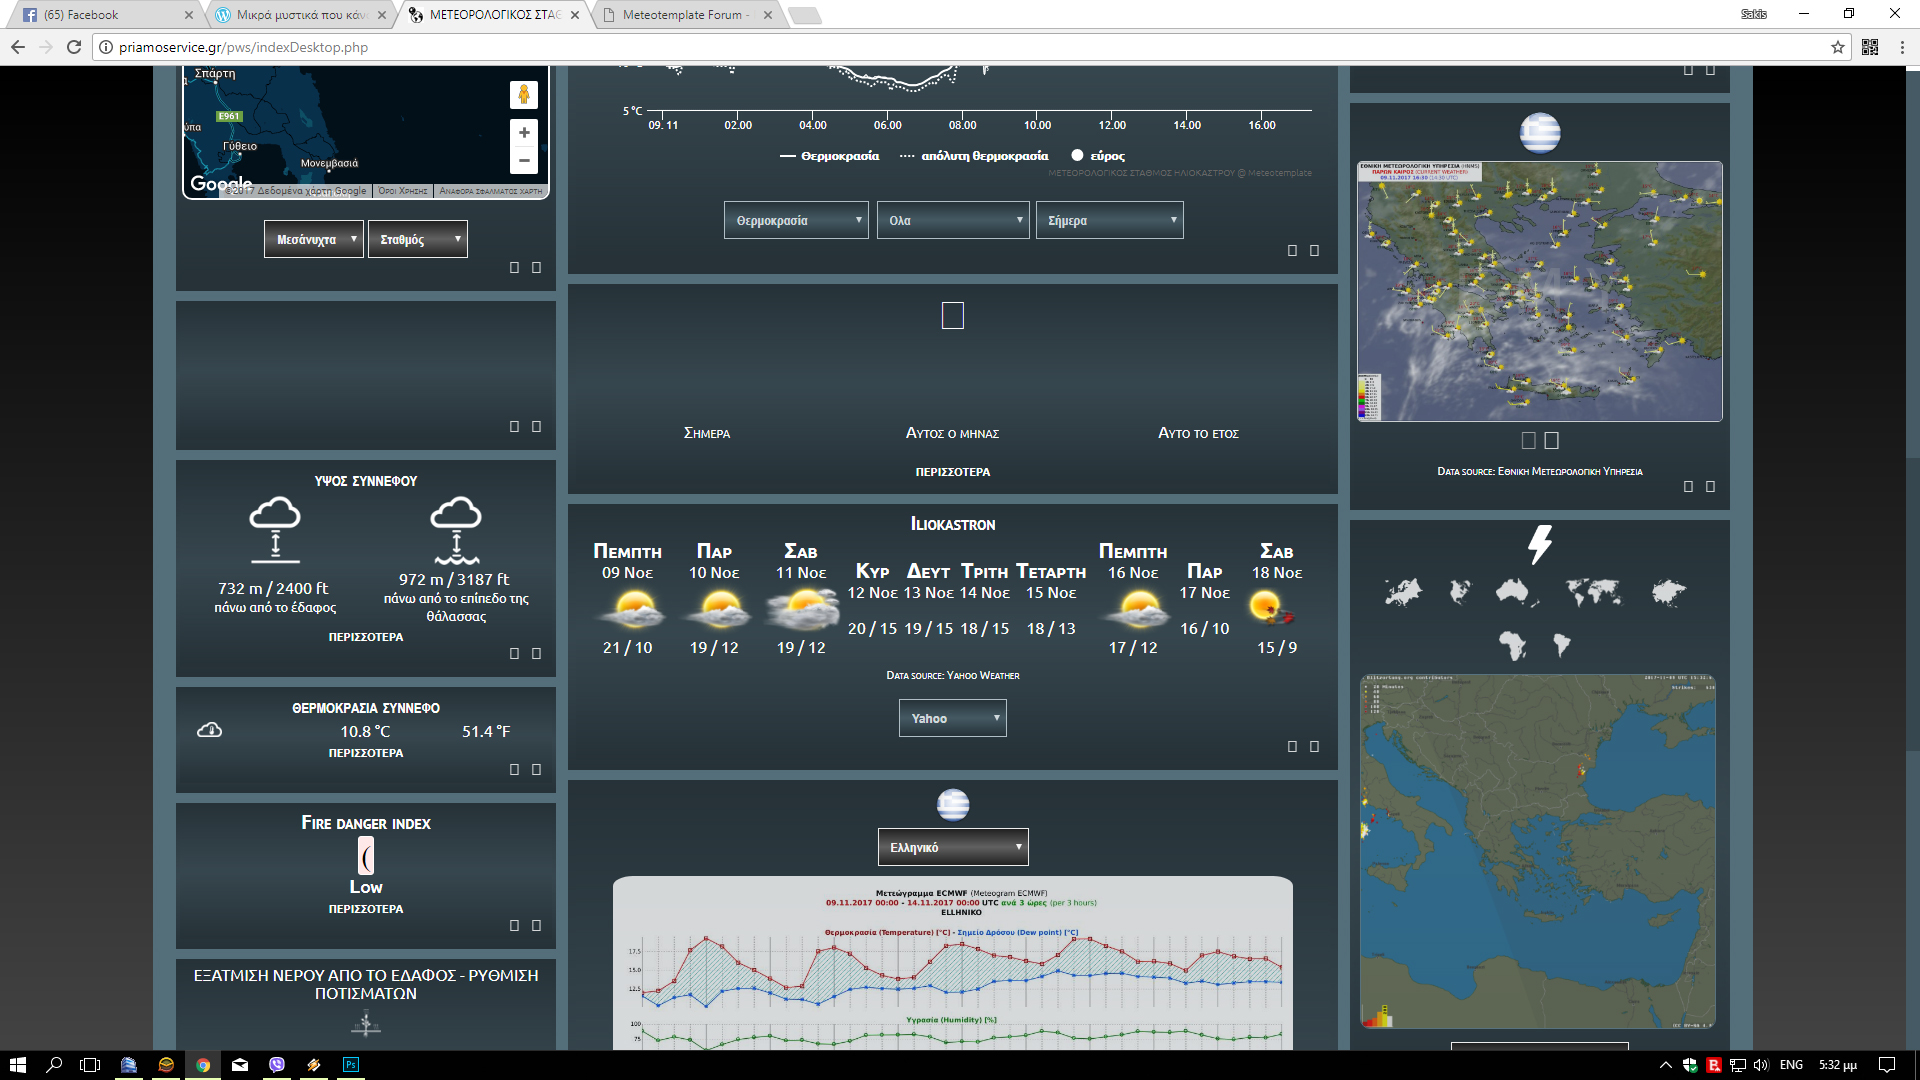
Task: Click ΠΕΡΙΣΣΟΤΕΡΑ under Fire Danger Index
Action: click(366, 909)
